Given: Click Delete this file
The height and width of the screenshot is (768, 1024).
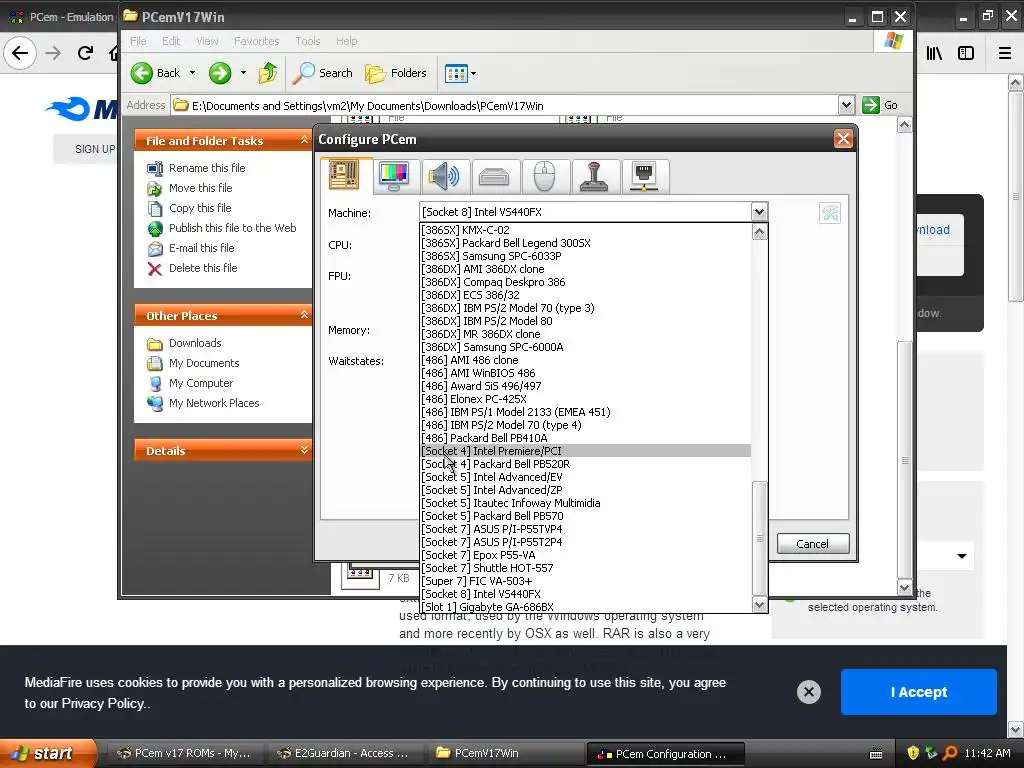Looking at the screenshot, I should coord(202,268).
